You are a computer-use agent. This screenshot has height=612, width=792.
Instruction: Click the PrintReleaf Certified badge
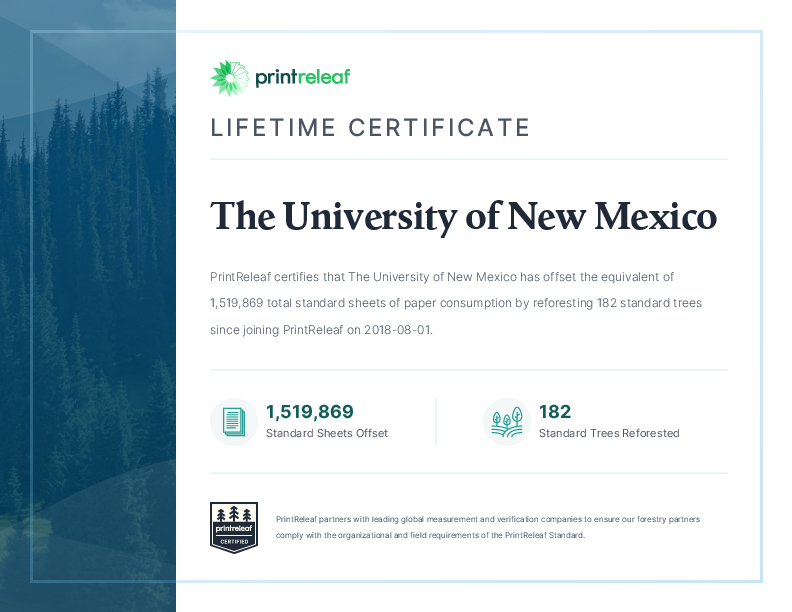click(234, 527)
